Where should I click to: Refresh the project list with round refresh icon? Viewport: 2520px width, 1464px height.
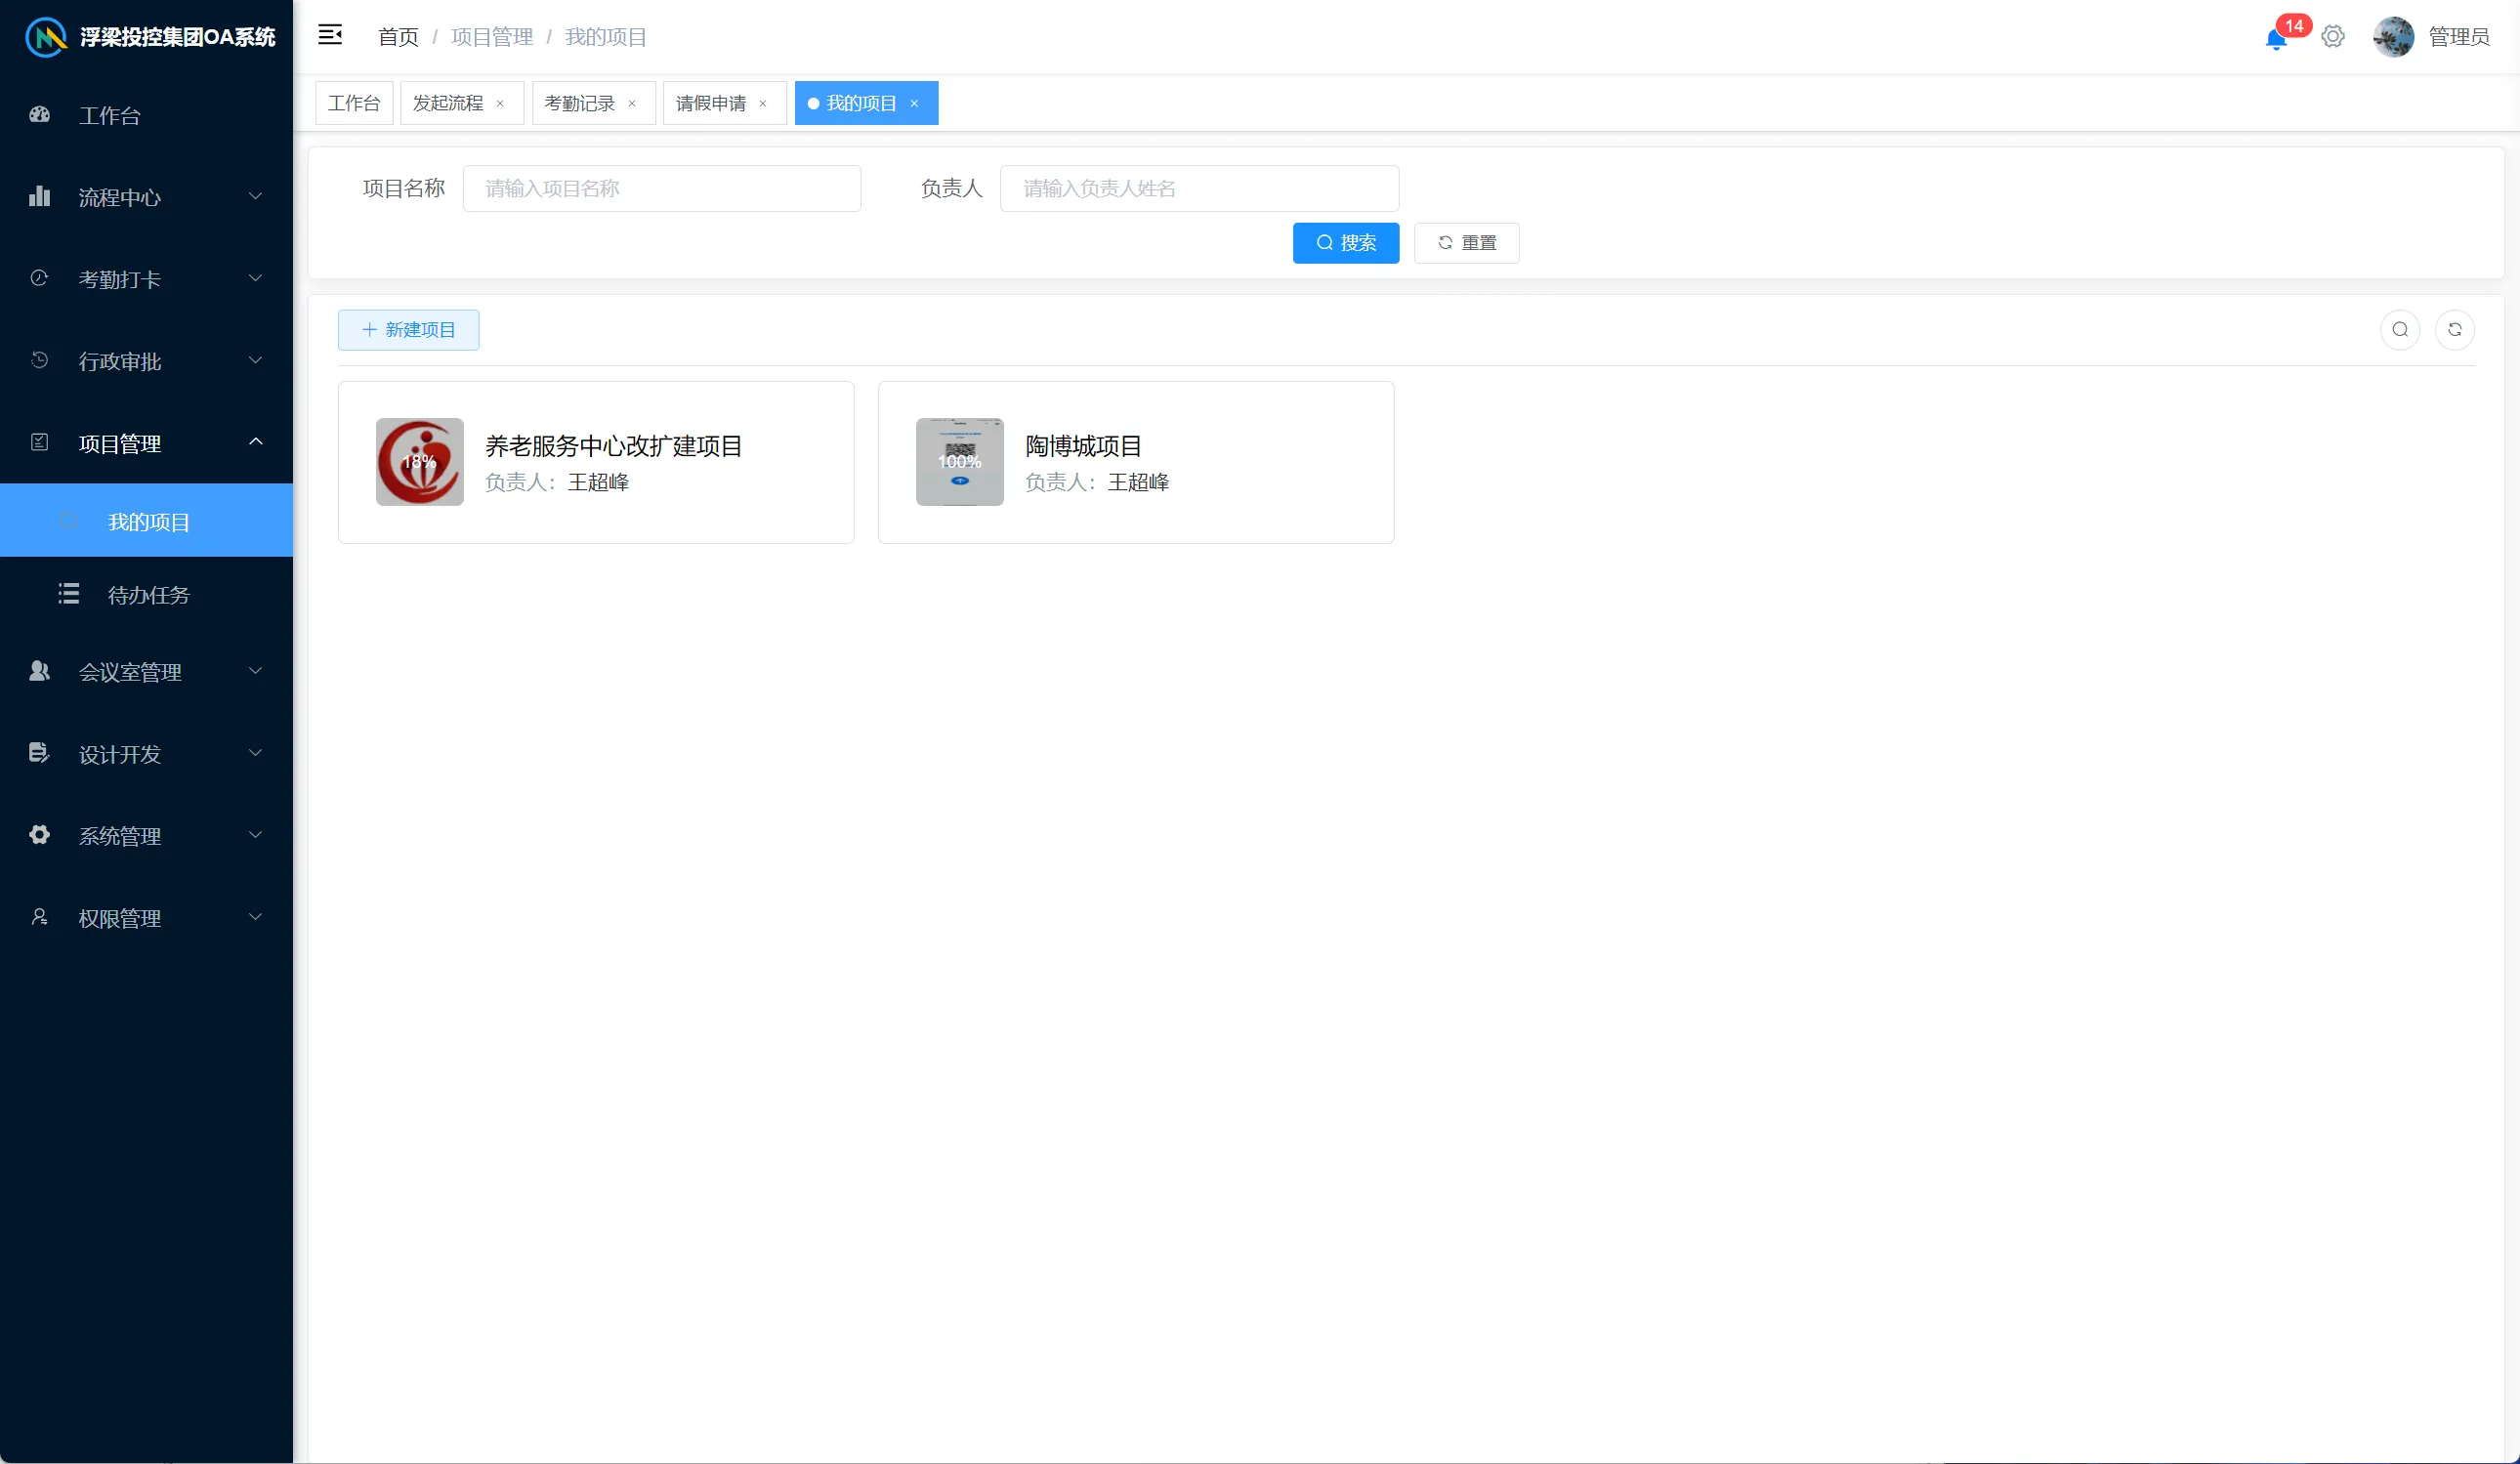click(2455, 330)
